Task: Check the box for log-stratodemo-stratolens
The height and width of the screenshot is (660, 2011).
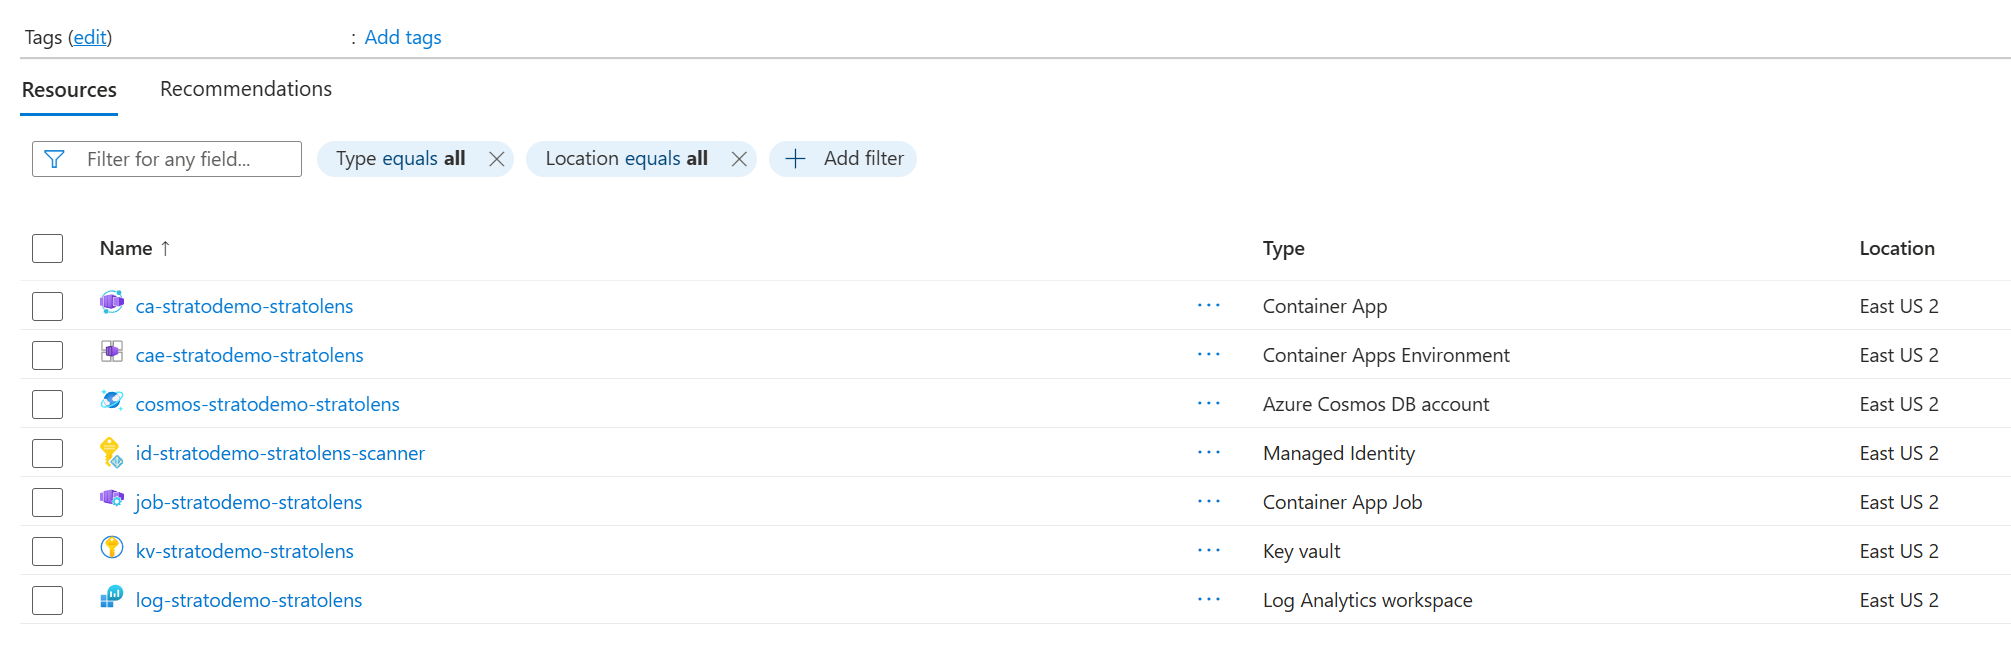Action: point(47,600)
